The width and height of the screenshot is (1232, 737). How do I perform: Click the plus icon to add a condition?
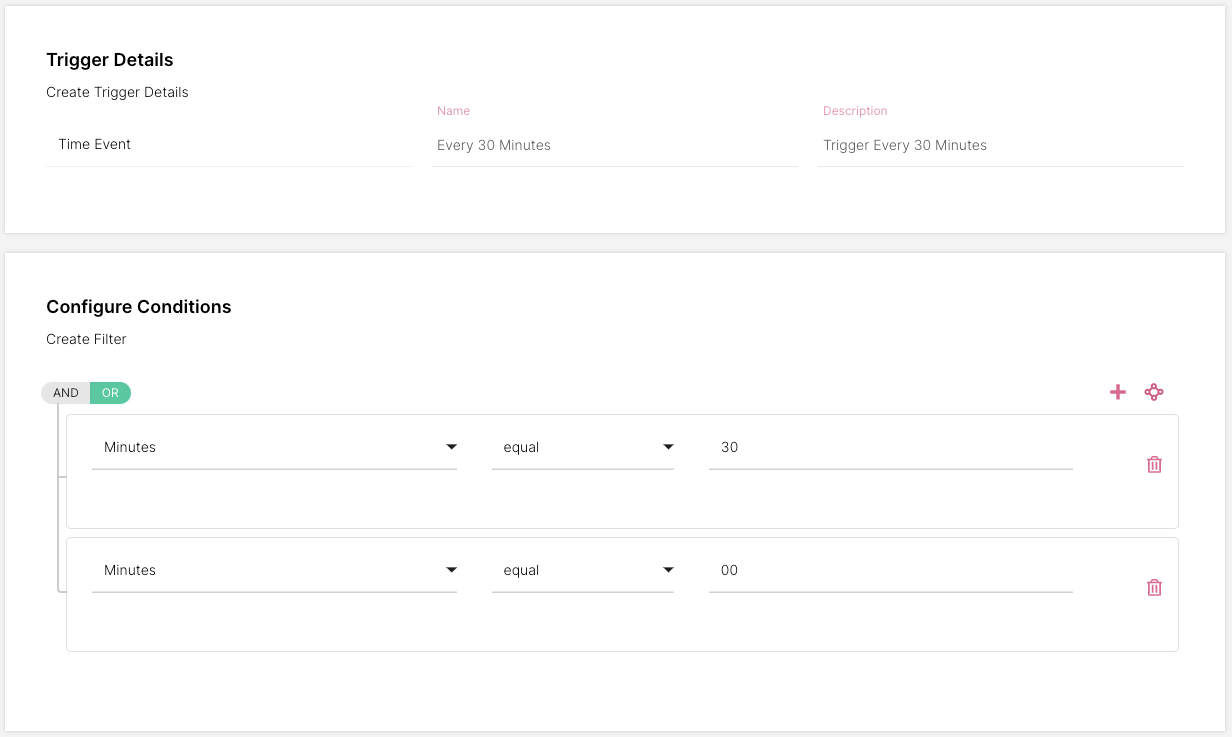1118,392
